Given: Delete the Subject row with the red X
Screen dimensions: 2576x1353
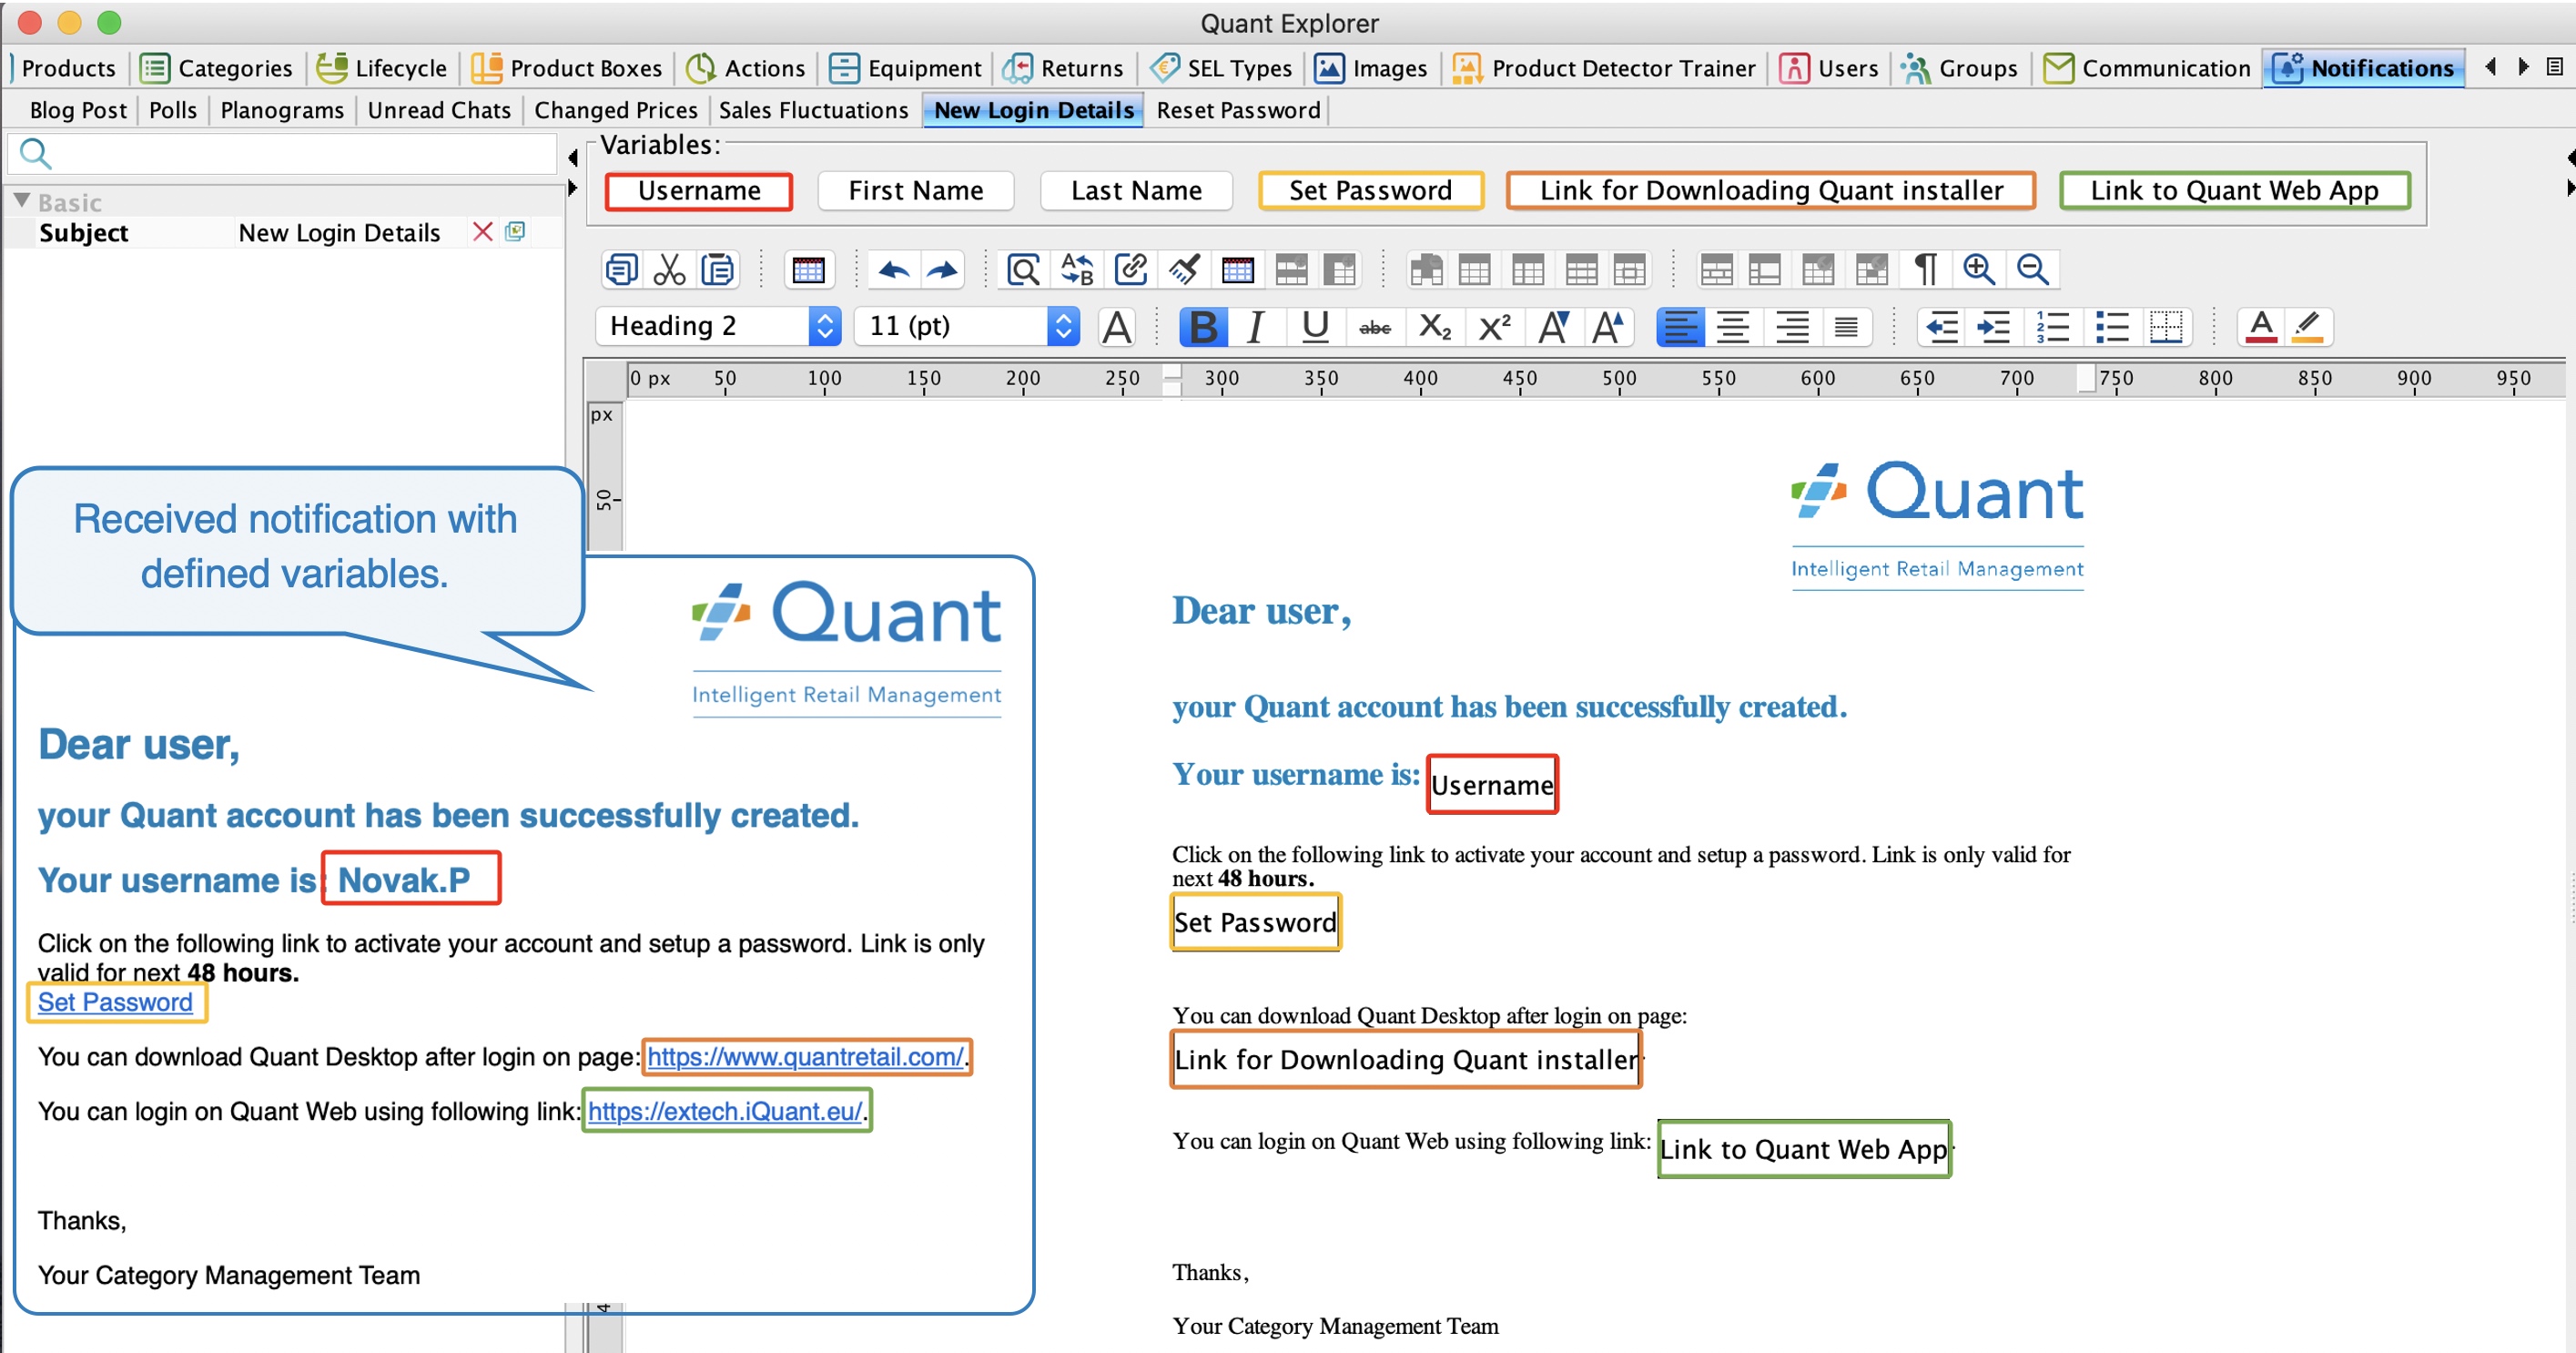Looking at the screenshot, I should tap(483, 232).
